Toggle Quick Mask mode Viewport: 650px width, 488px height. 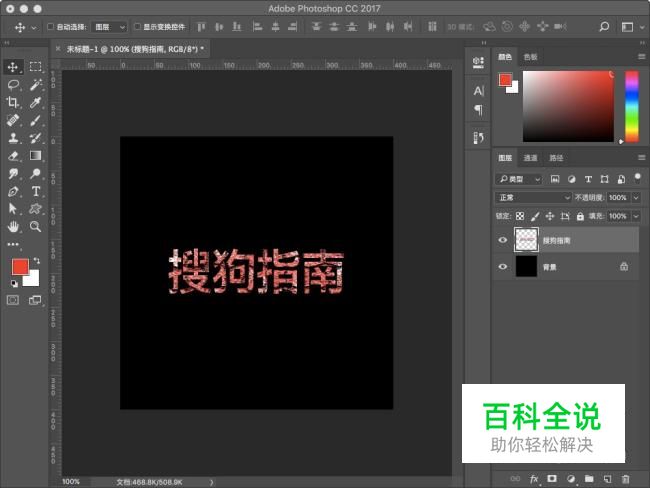pos(13,300)
